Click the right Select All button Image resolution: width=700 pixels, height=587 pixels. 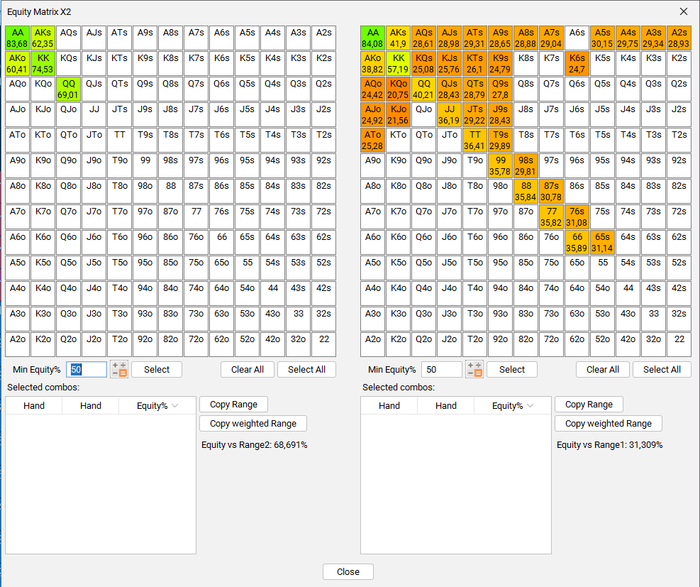click(662, 370)
